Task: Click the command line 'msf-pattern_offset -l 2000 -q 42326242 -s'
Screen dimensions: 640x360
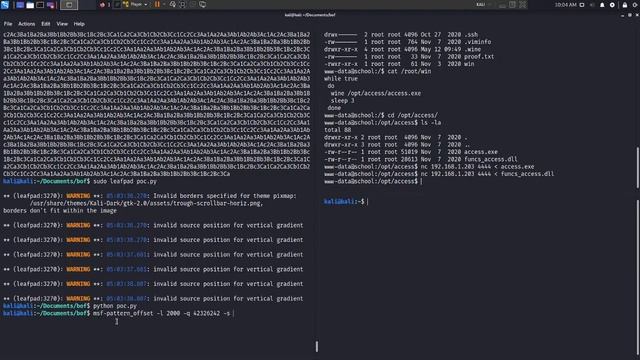Action: point(161,313)
